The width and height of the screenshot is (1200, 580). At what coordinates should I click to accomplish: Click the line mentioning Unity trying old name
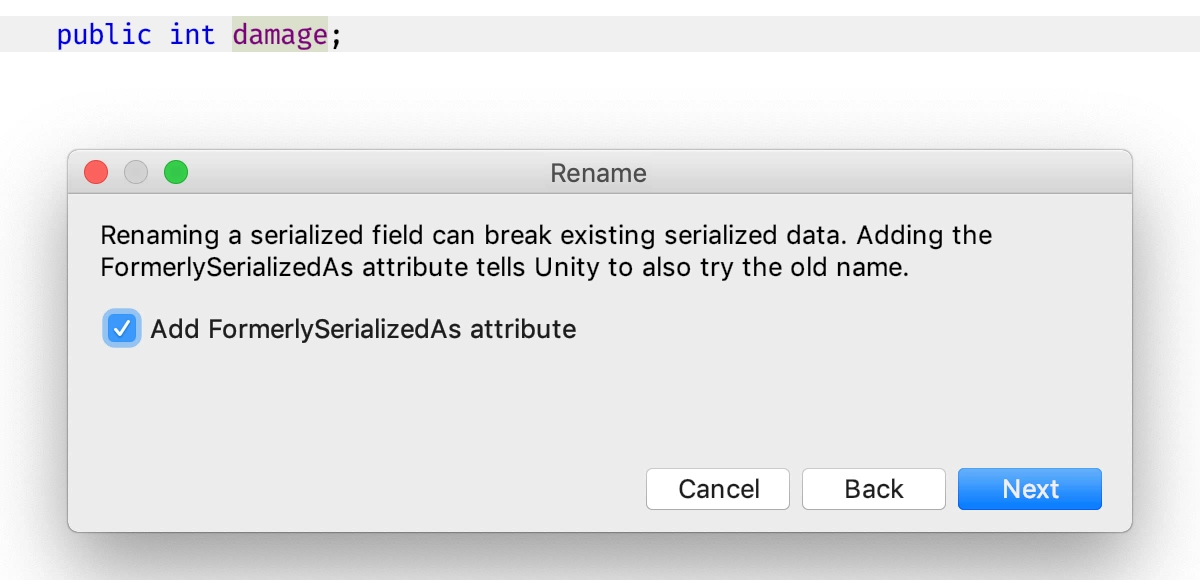tap(504, 269)
